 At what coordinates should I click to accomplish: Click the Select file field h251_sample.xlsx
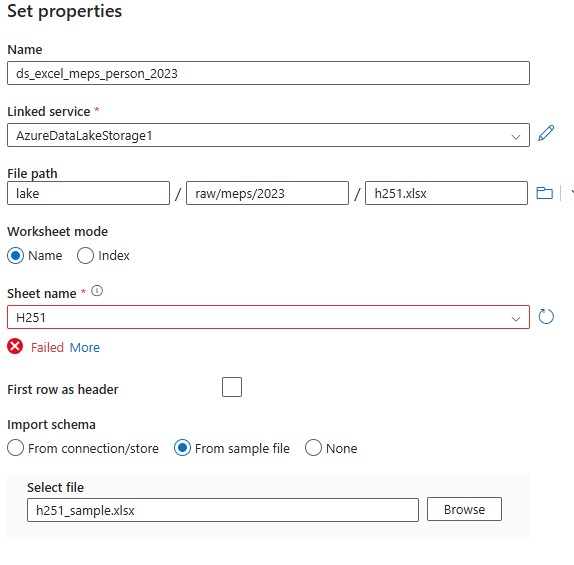223,510
